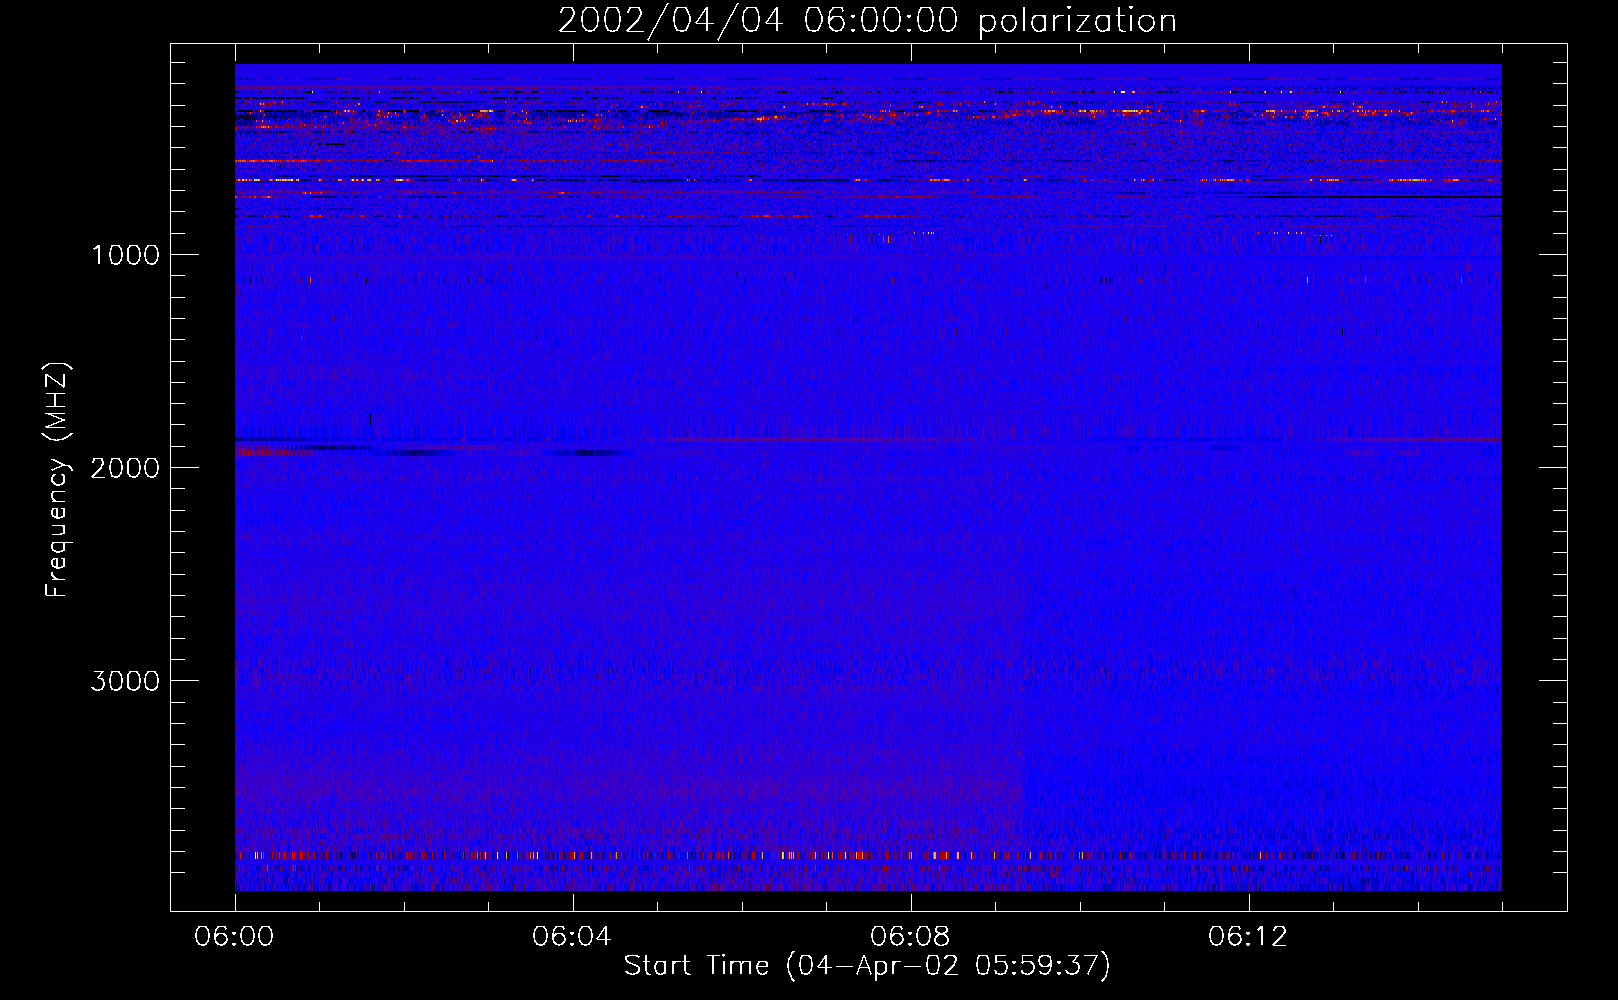Viewport: 1618px width, 1000px height.
Task: Click the bright interference band near spectrogram bottom
Action: tap(868, 856)
